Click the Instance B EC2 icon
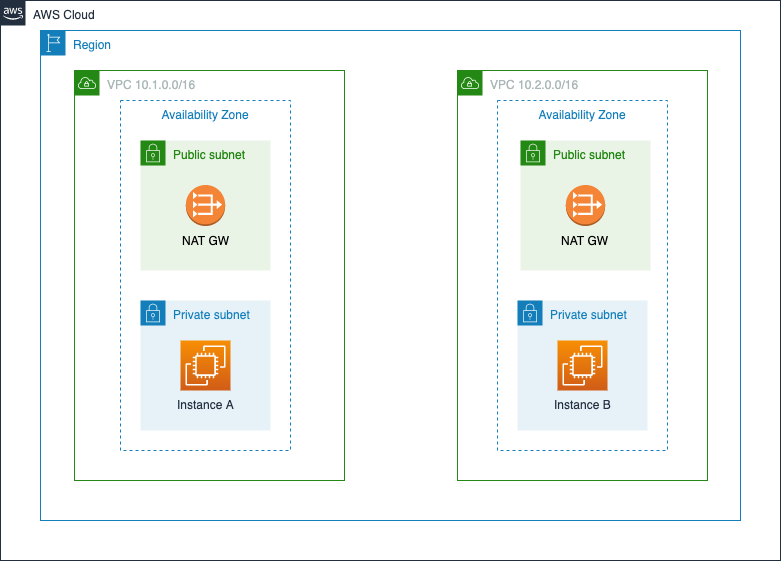Screen dimensions: 781x561 click(582, 365)
